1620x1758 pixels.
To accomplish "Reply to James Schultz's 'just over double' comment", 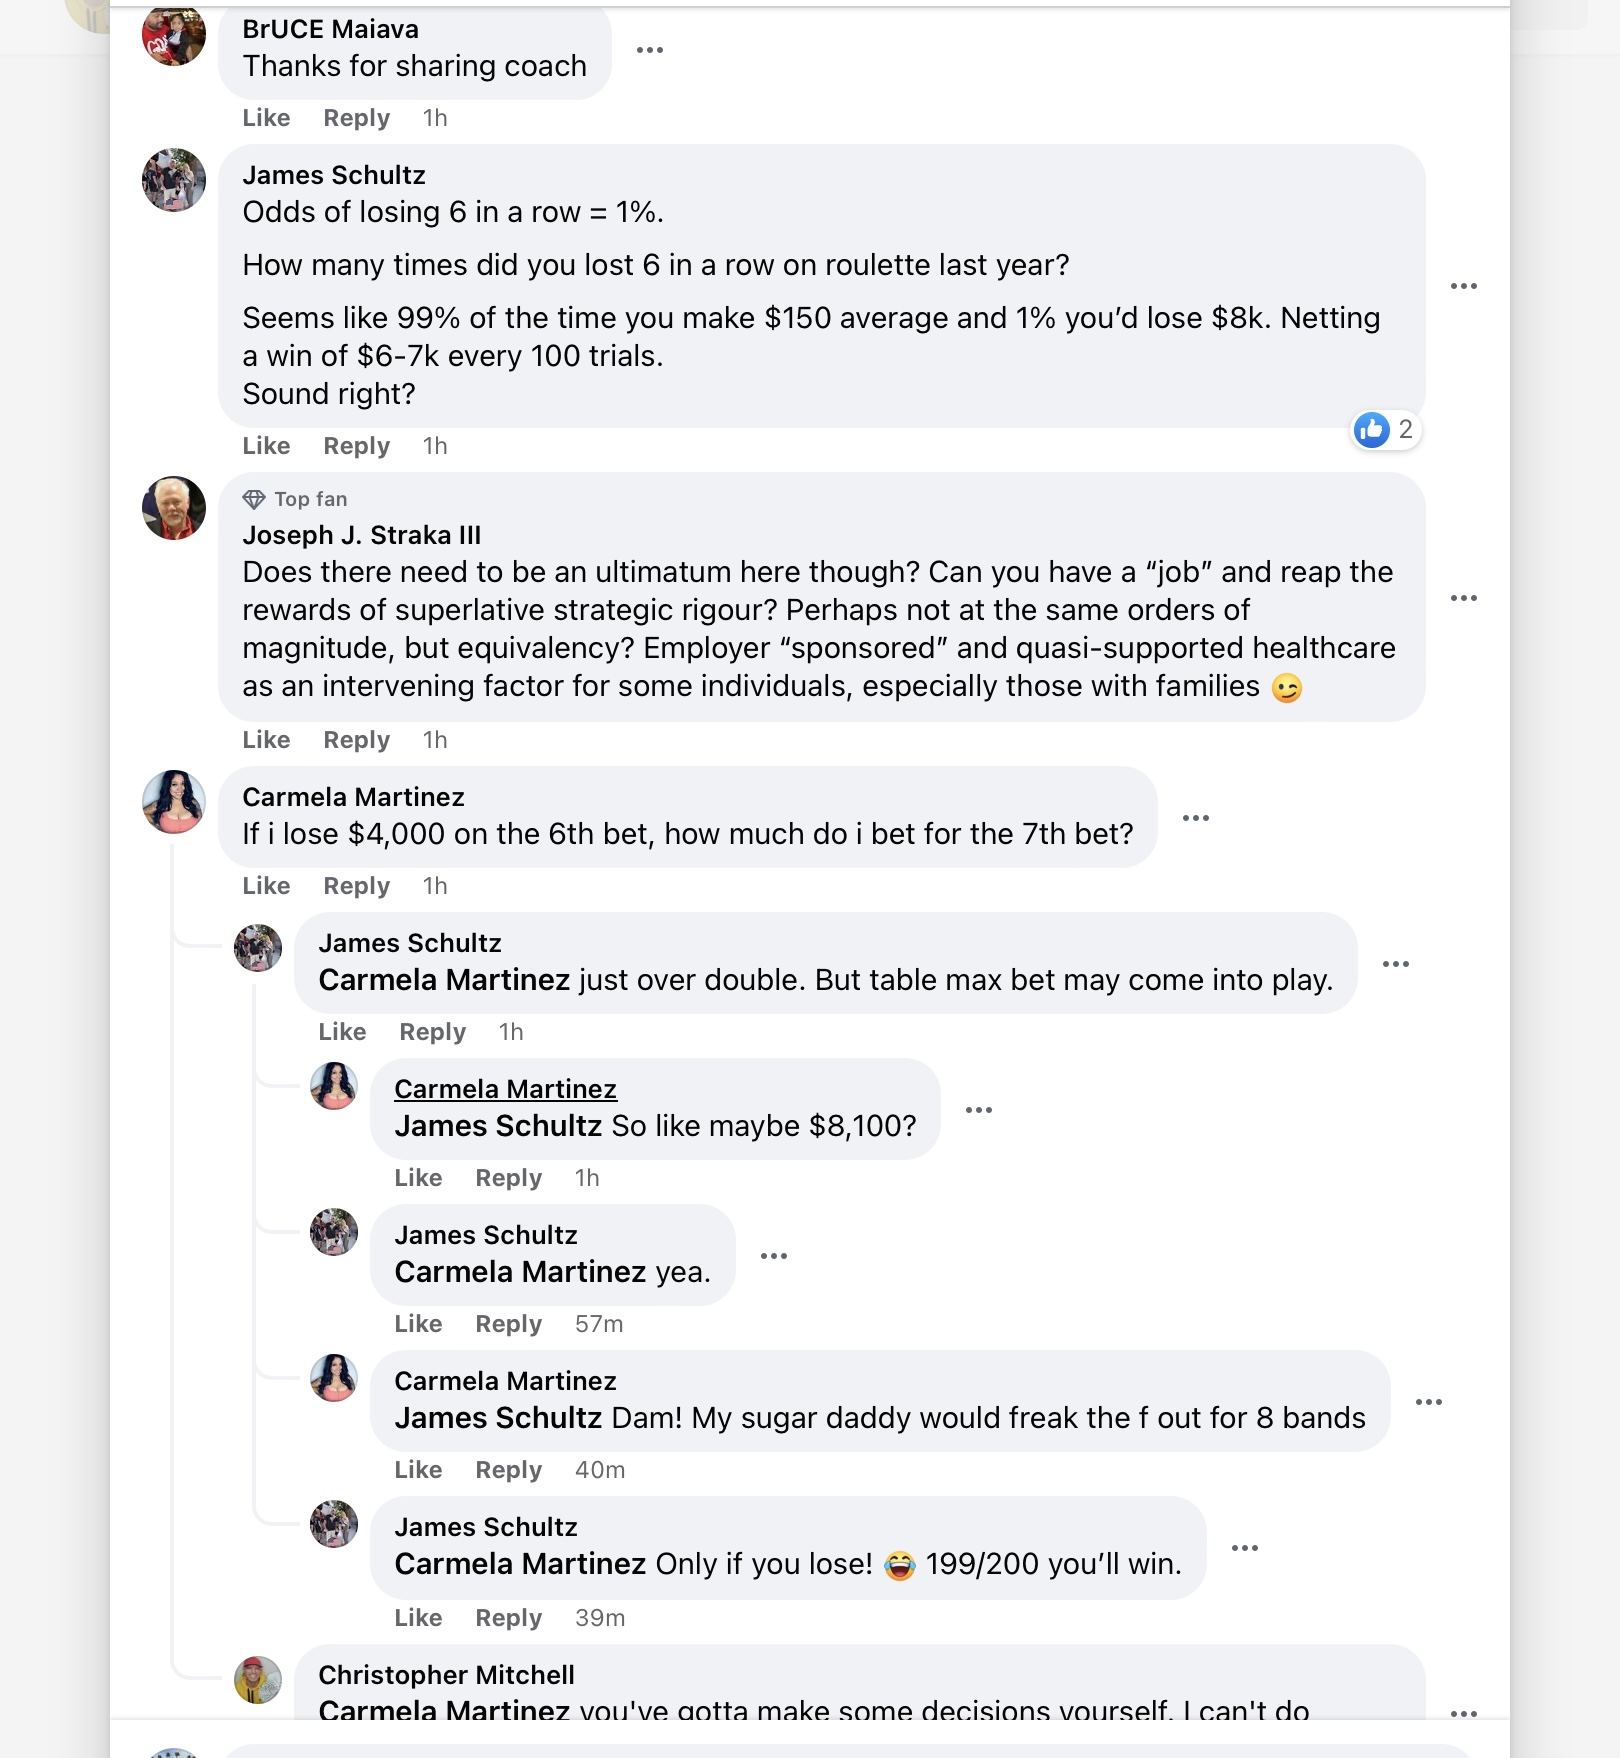I will click(432, 1032).
